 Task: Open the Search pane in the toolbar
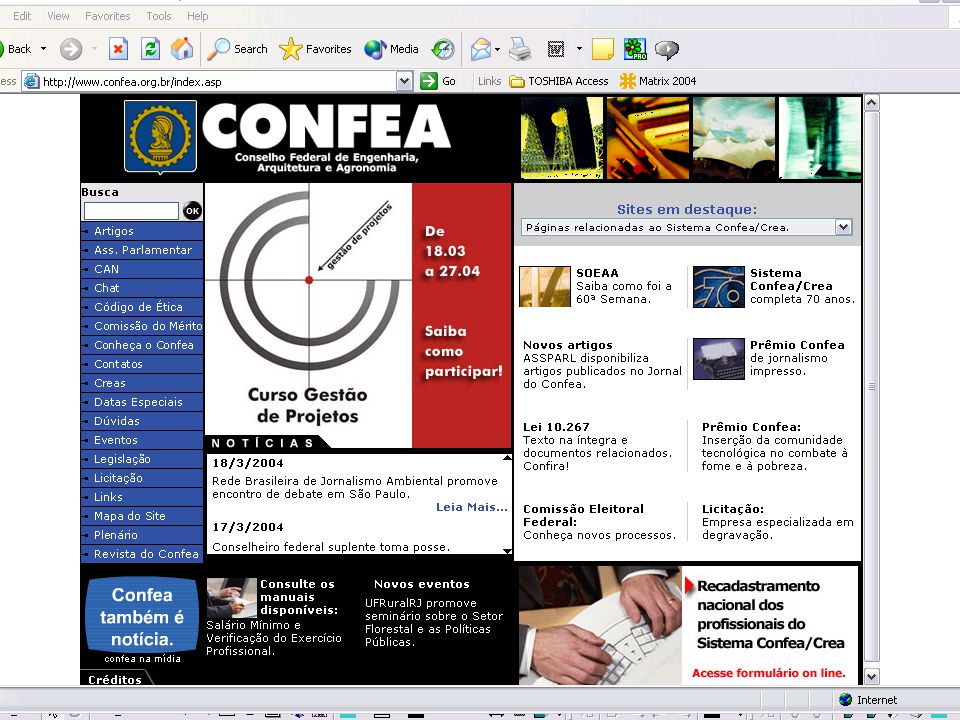click(238, 49)
